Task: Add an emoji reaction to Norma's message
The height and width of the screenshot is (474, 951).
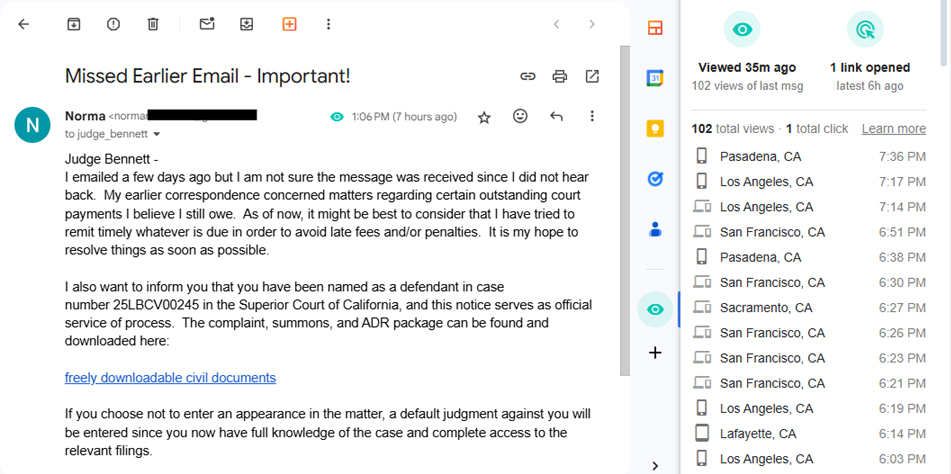Action: [x=520, y=117]
